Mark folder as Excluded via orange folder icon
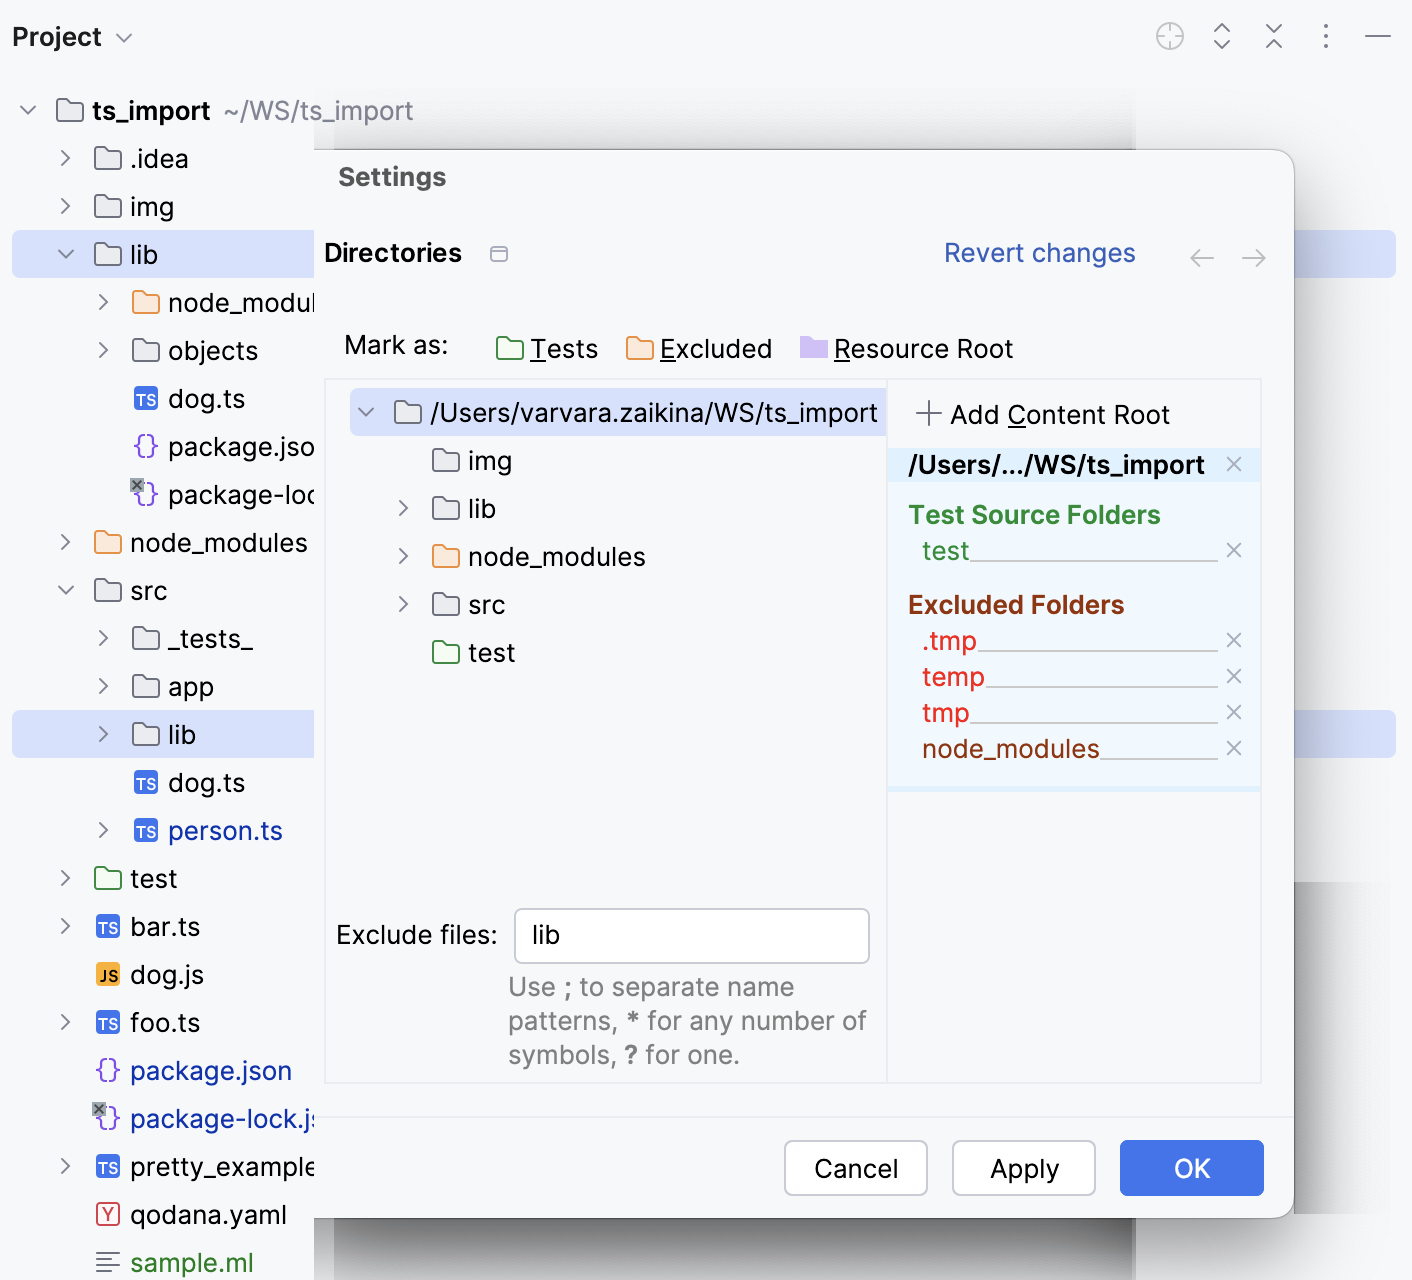Screen dimensions: 1412x1280 click(641, 348)
